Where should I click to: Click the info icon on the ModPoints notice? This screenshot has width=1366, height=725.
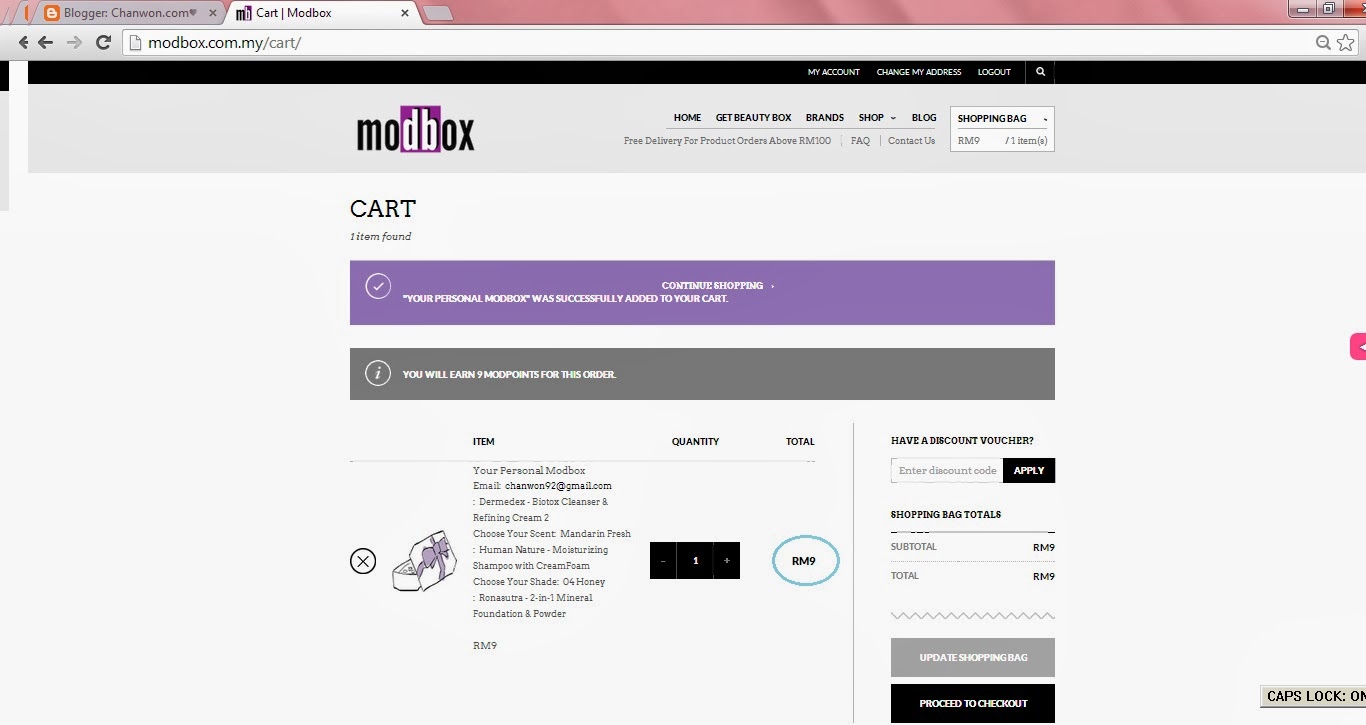(x=377, y=372)
